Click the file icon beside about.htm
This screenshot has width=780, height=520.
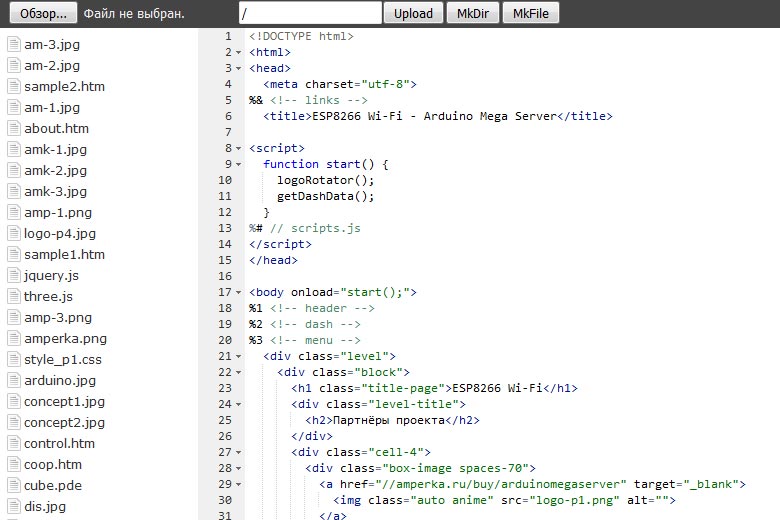point(14,128)
